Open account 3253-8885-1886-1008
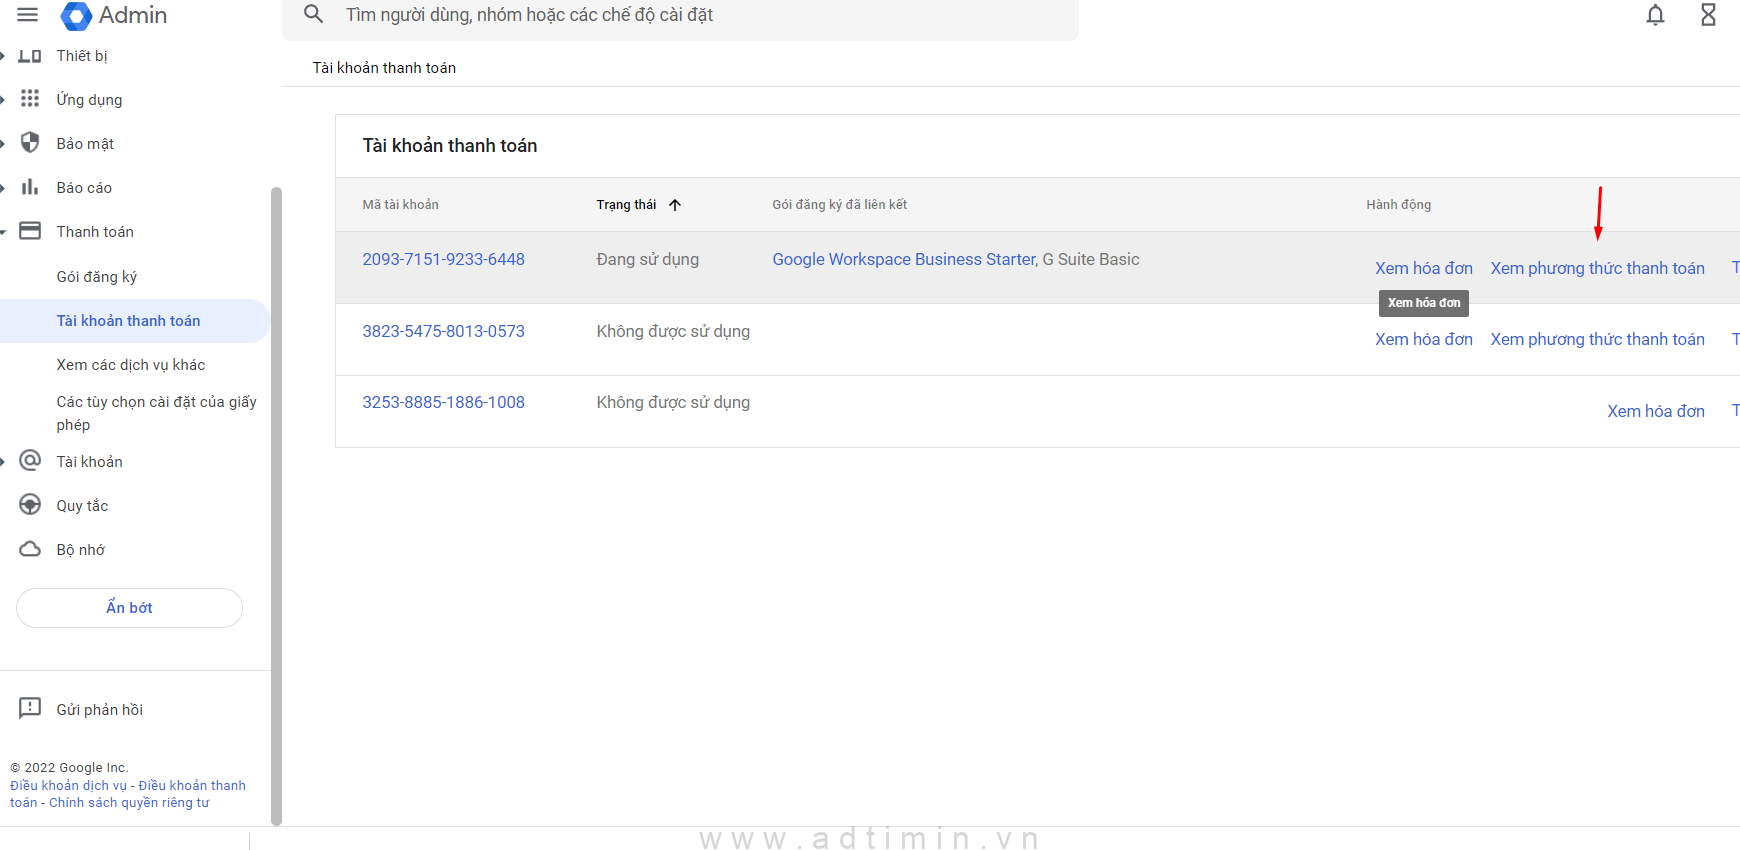This screenshot has width=1740, height=850. (x=443, y=402)
